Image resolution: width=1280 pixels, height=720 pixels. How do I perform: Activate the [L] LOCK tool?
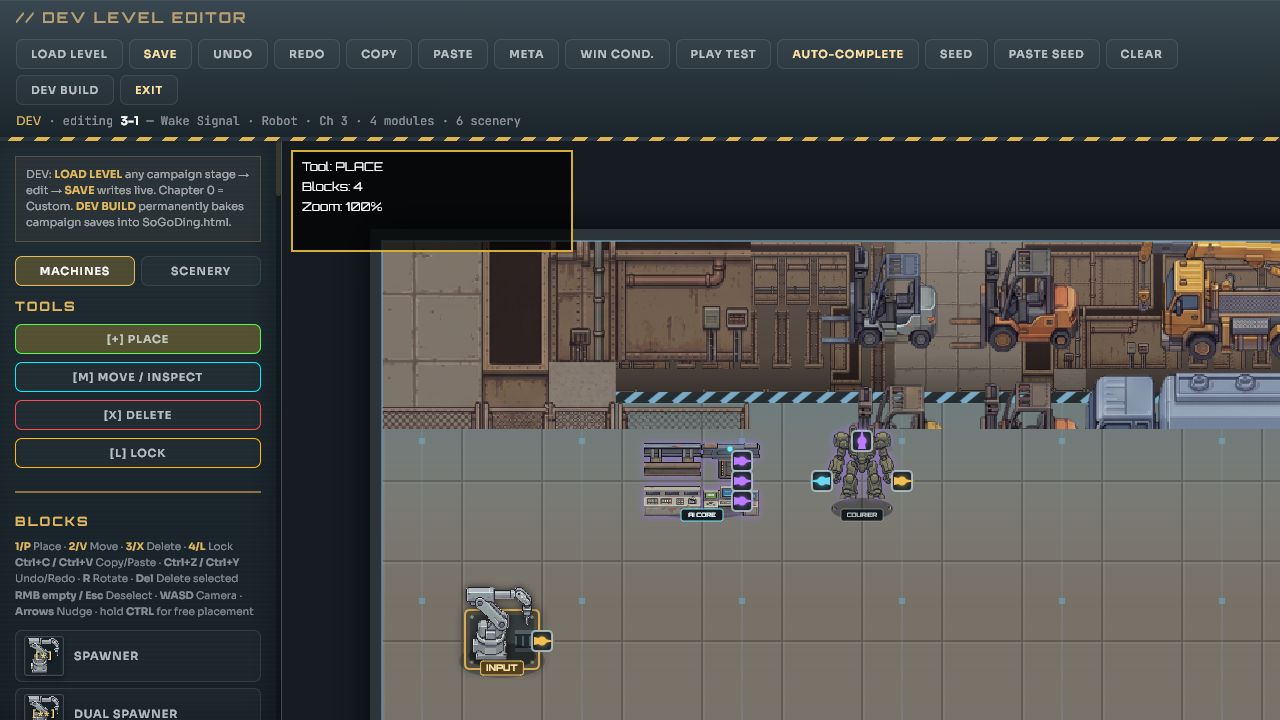(138, 453)
